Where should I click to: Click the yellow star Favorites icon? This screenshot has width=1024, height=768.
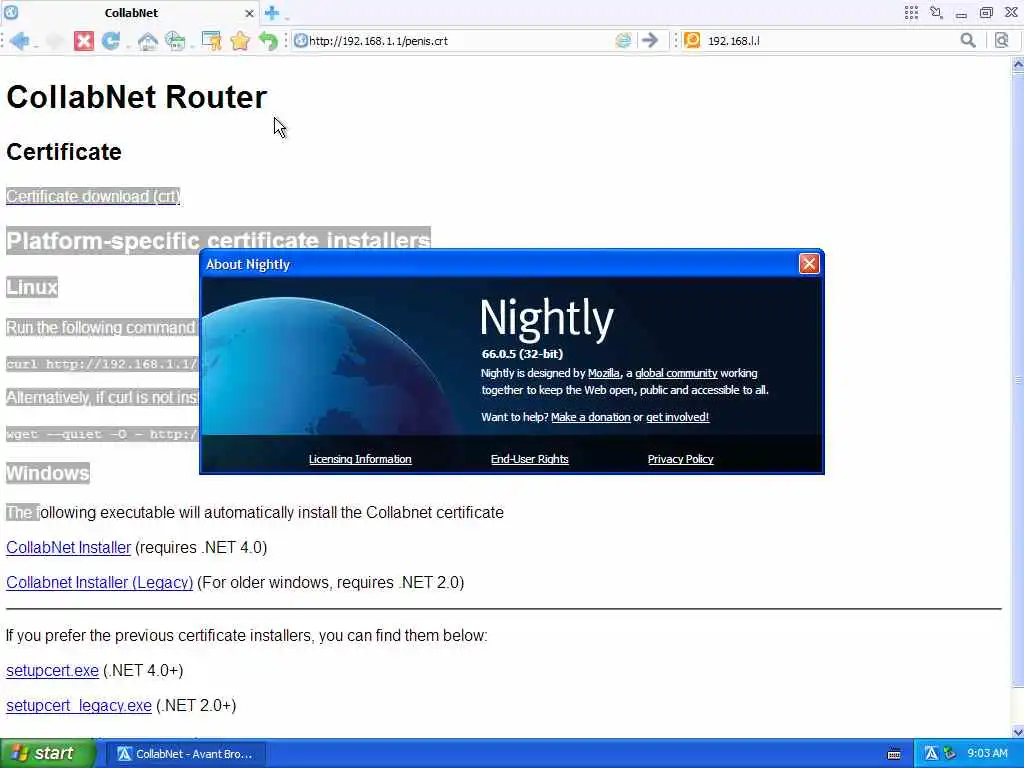pos(240,40)
